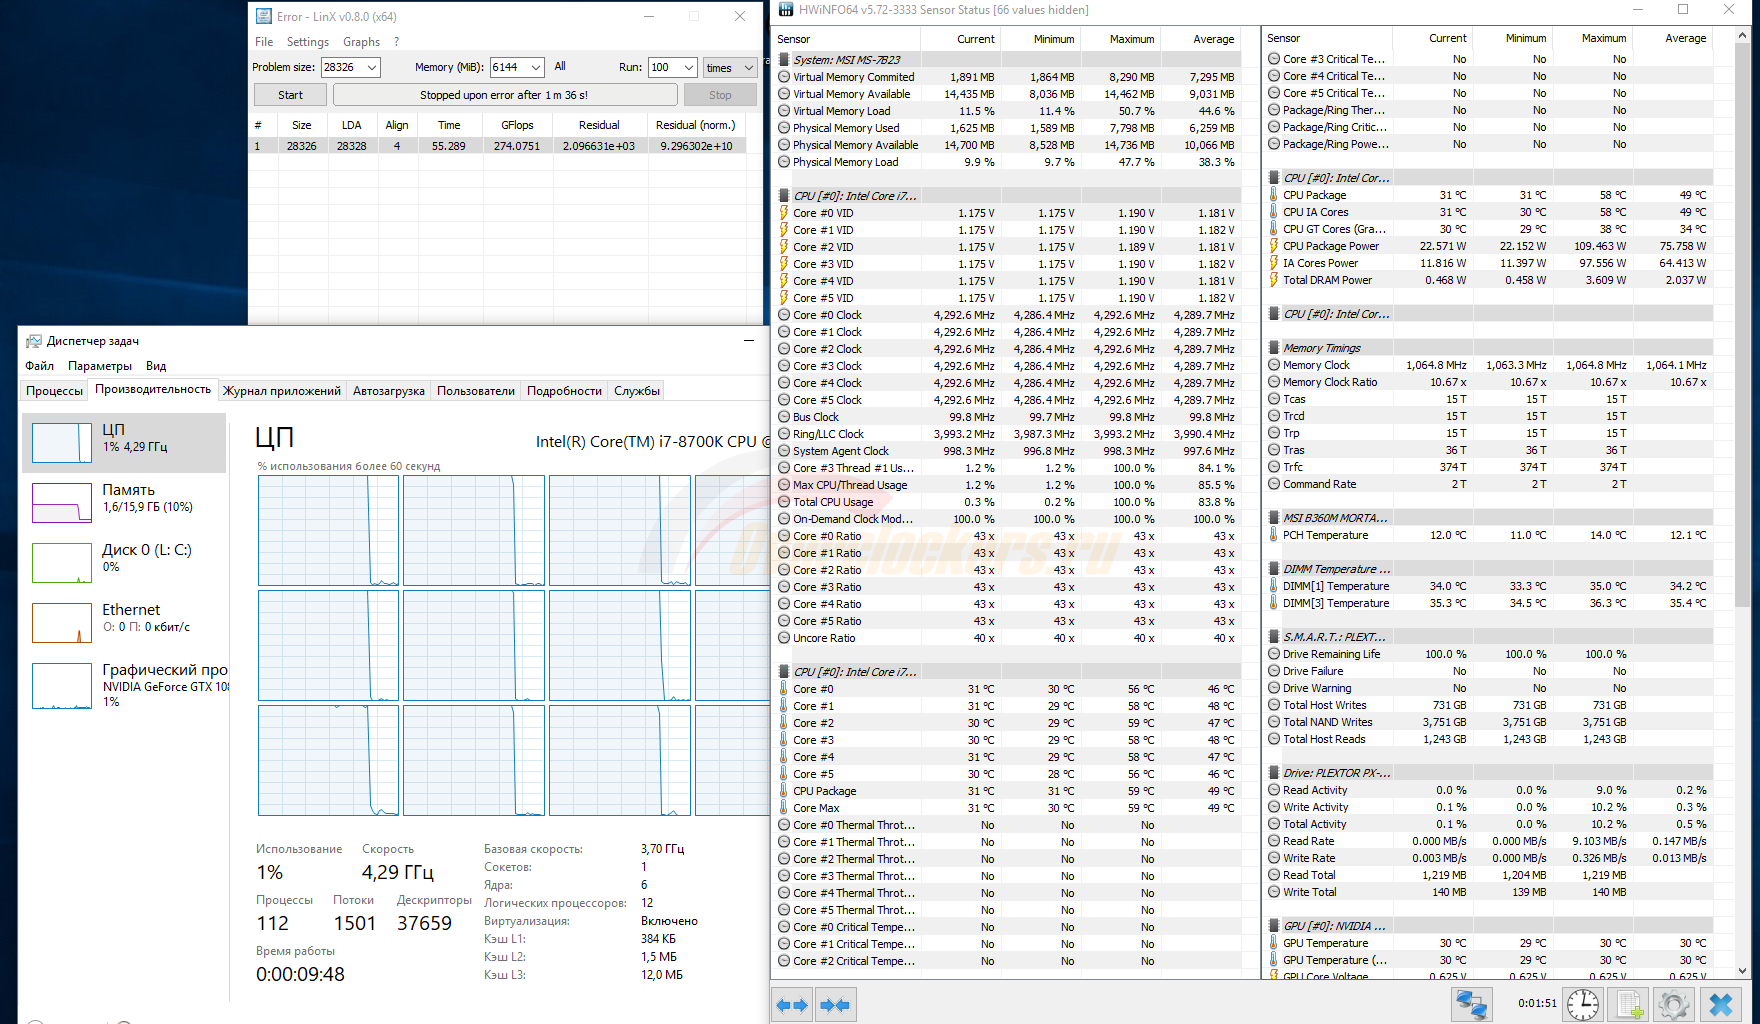Close sensors with the blue X icon
Viewport: 1760px width, 1024px height.
[1721, 1005]
